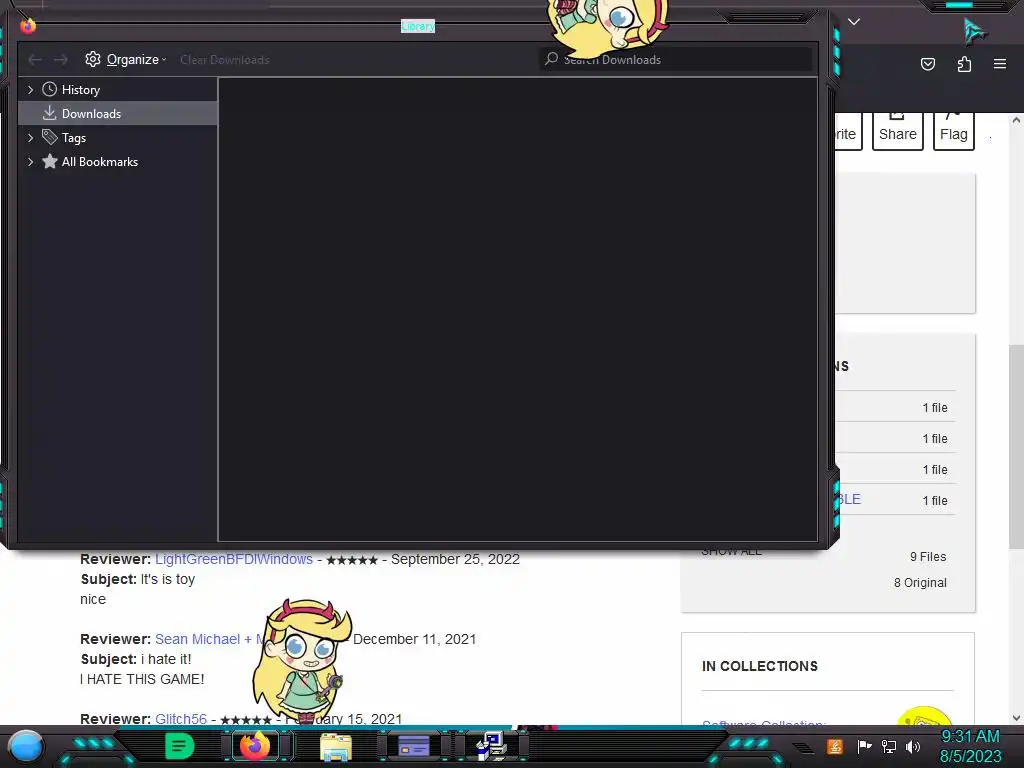Go back in Library navigation
1024x768 pixels.
tap(35, 59)
